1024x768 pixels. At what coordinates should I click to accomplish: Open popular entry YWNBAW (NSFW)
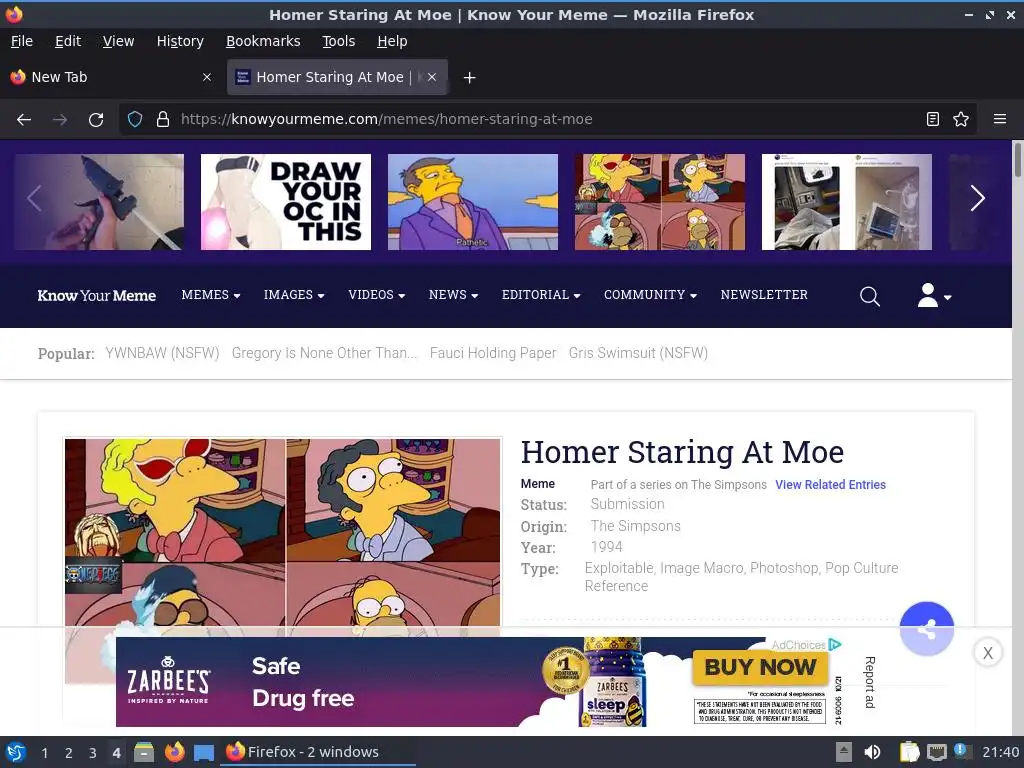click(162, 353)
